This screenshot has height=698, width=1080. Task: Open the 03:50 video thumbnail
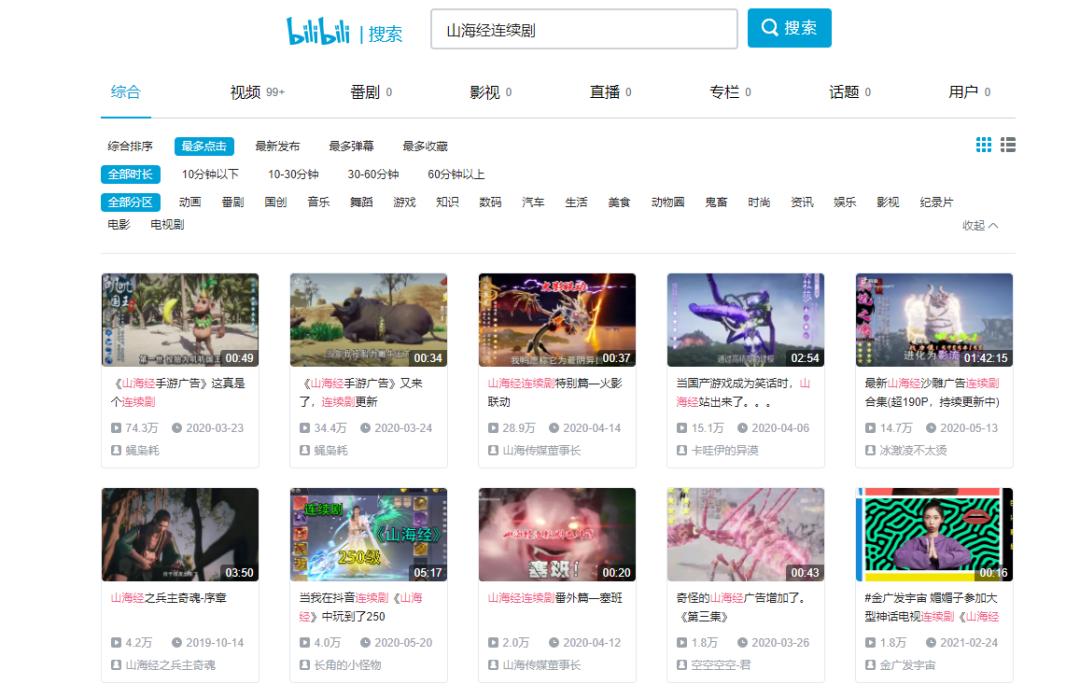pos(180,535)
